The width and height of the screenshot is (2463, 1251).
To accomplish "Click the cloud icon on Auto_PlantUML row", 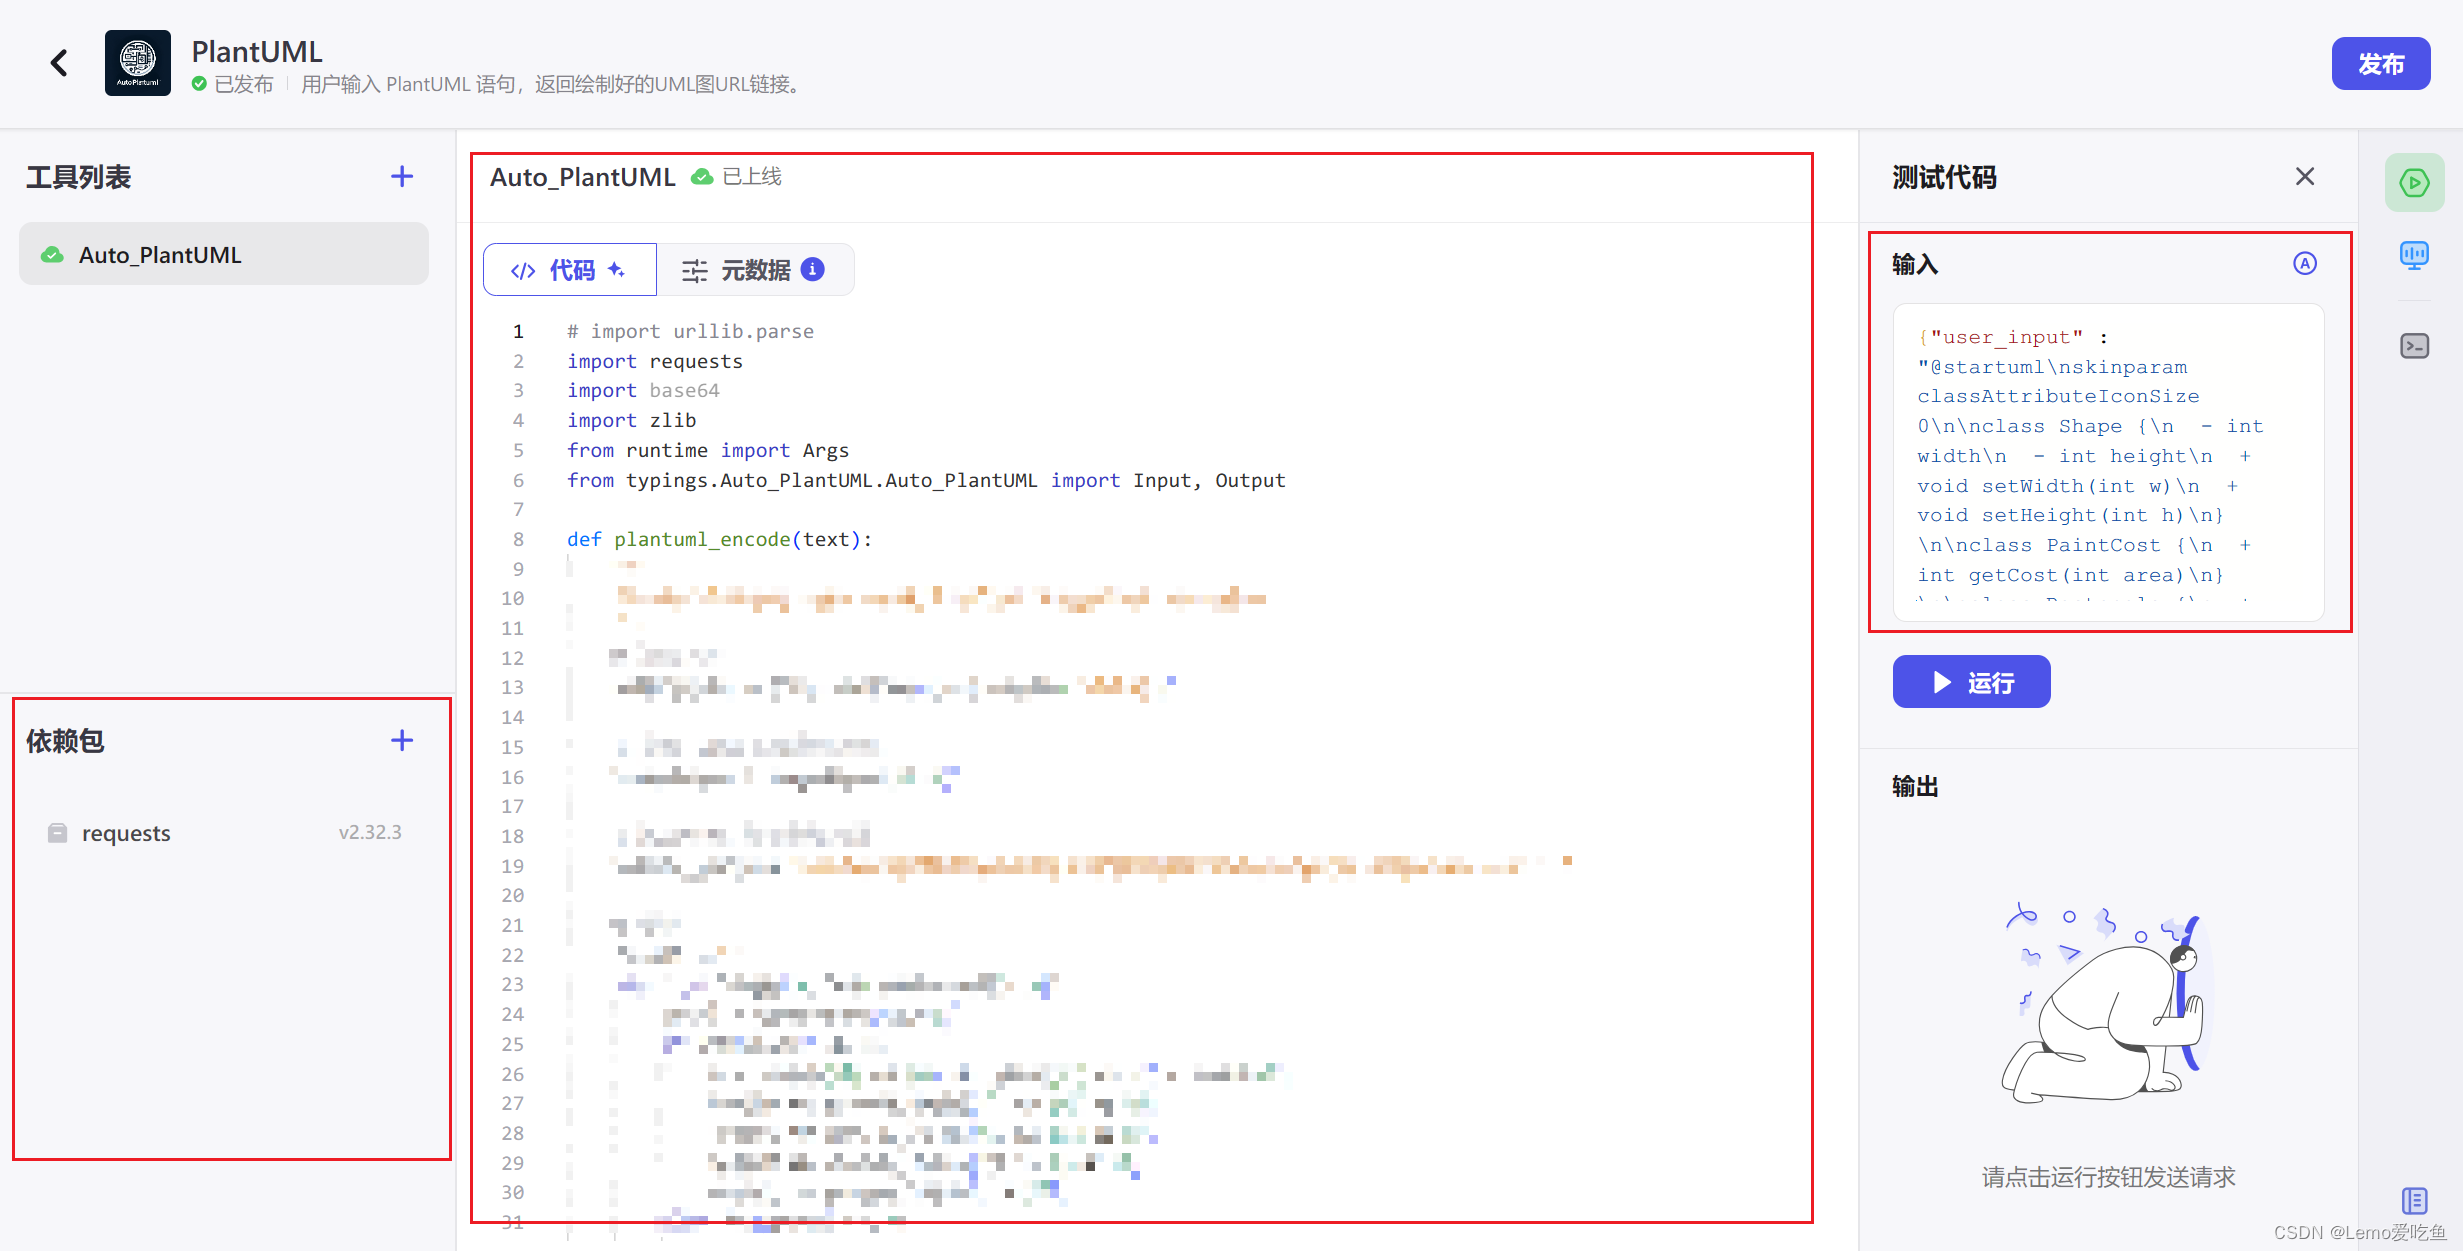I will [52, 255].
